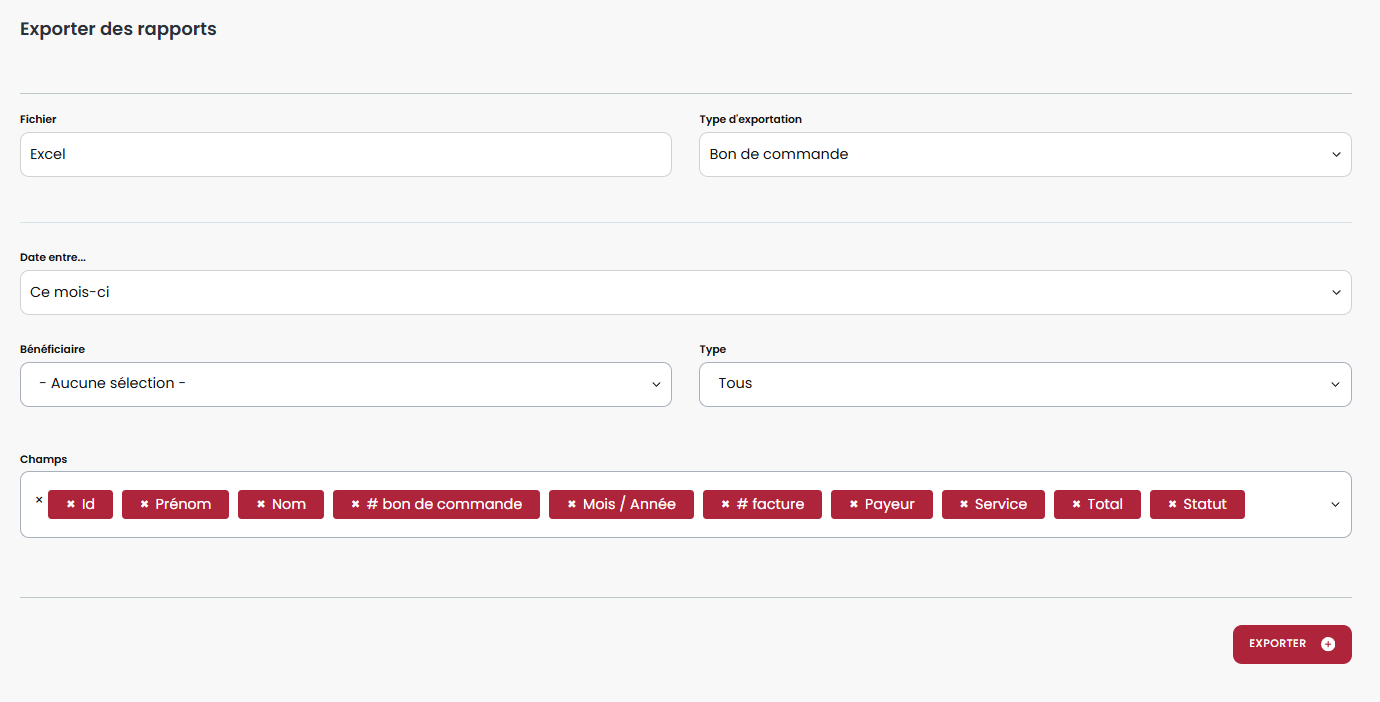Delete the # facture field tag
The width and height of the screenshot is (1380, 702).
[725, 505]
